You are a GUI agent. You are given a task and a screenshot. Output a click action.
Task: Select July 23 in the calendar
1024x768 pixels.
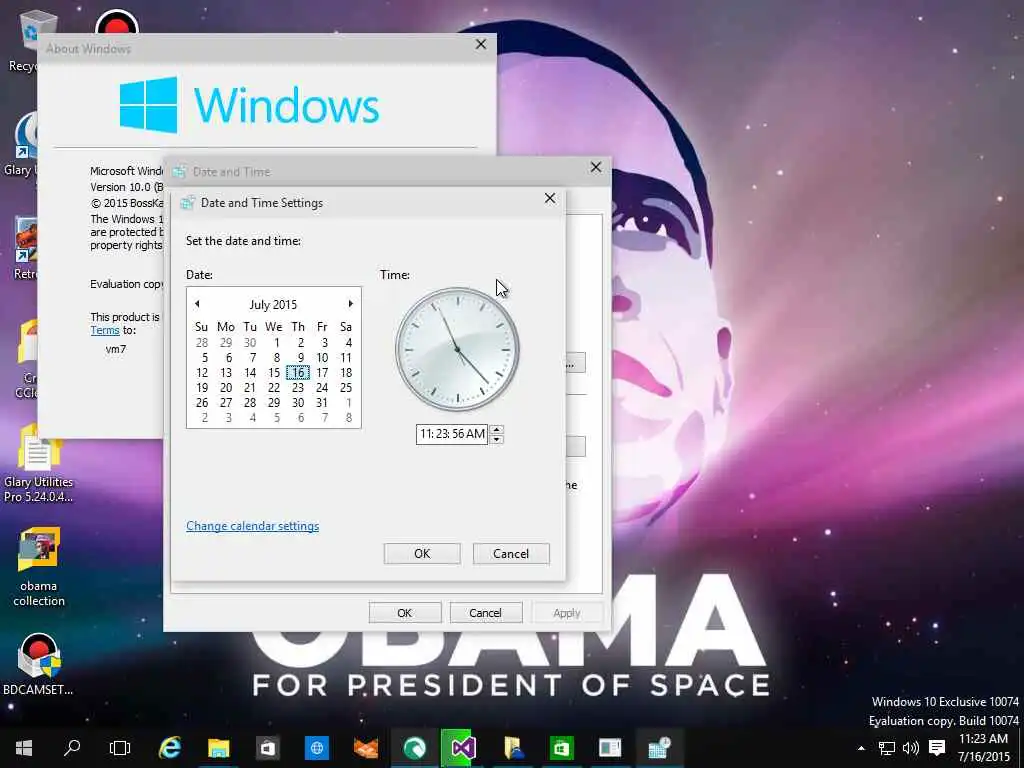(x=298, y=388)
